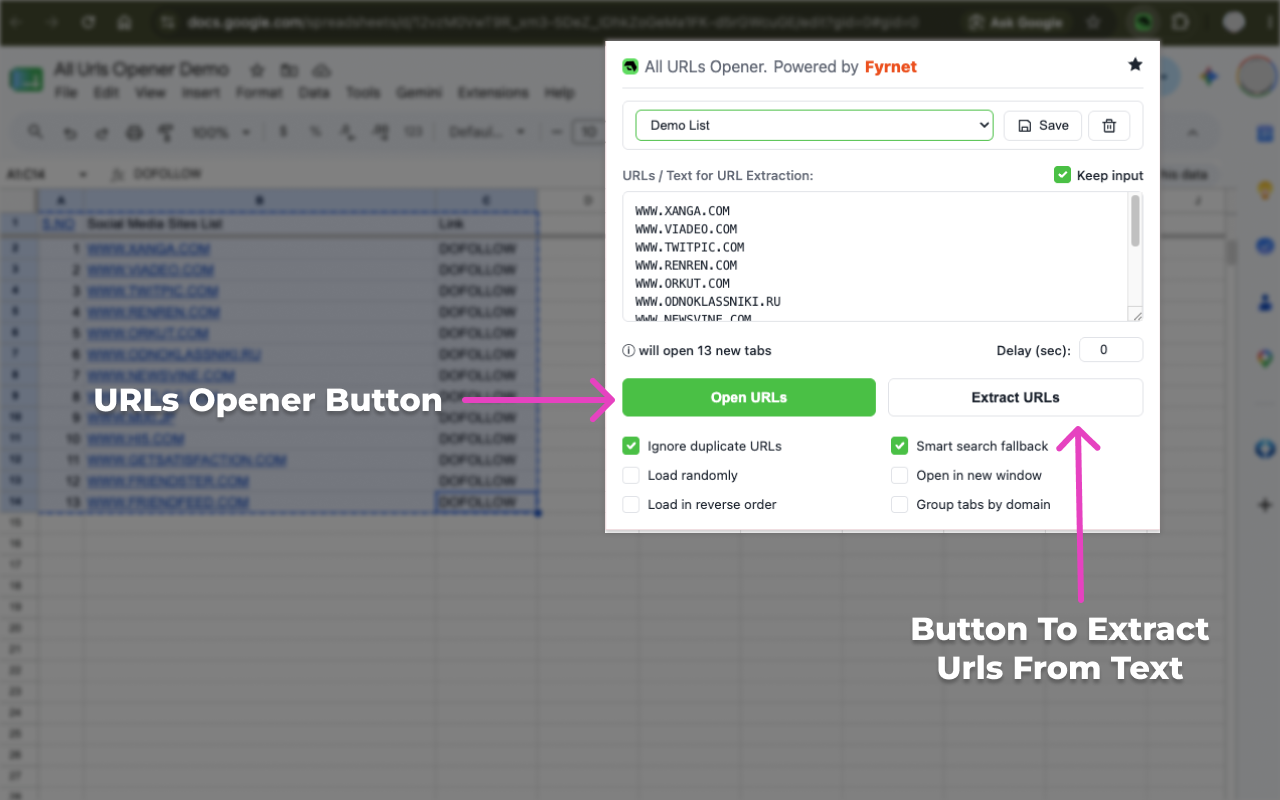This screenshot has height=800, width=1280.
Task: Click the undo arrow in Sheets toolbar
Action: point(69,132)
